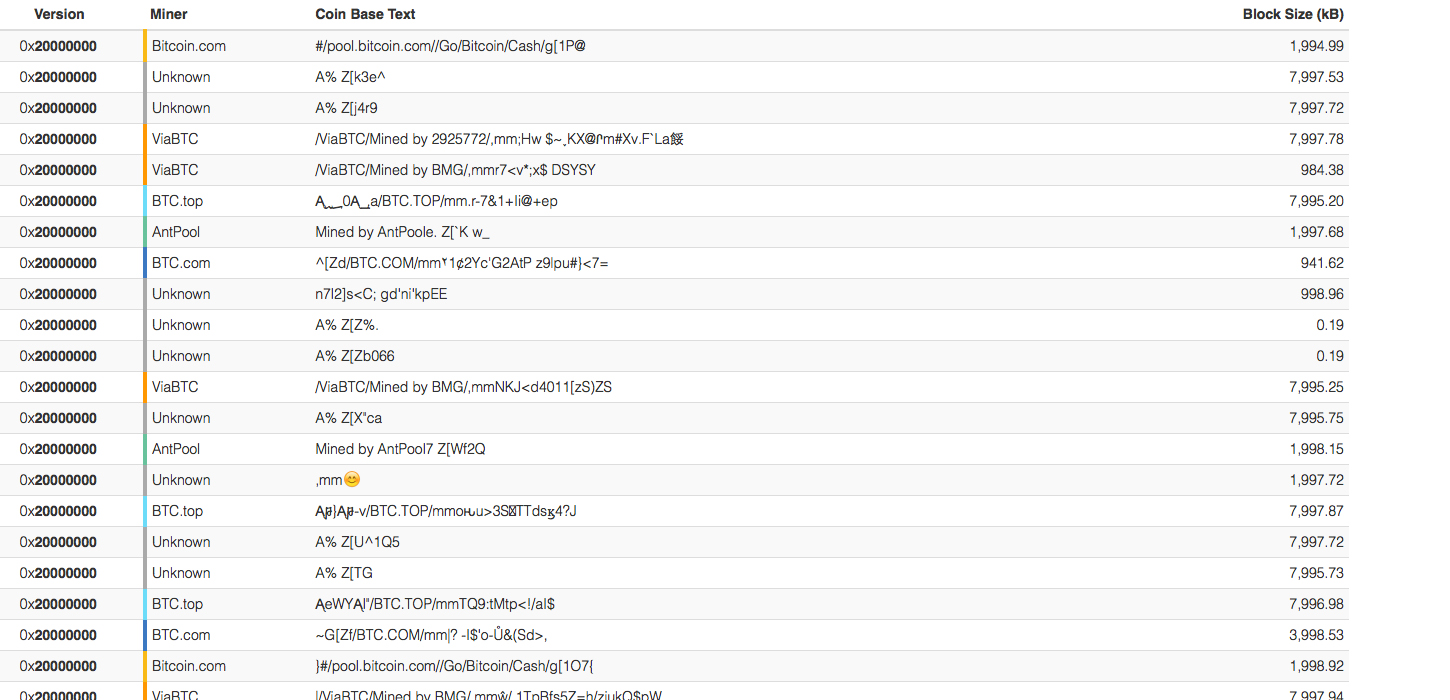The width and height of the screenshot is (1450, 700).
Task: Select block size value 3,998.53
Action: [x=1316, y=635]
